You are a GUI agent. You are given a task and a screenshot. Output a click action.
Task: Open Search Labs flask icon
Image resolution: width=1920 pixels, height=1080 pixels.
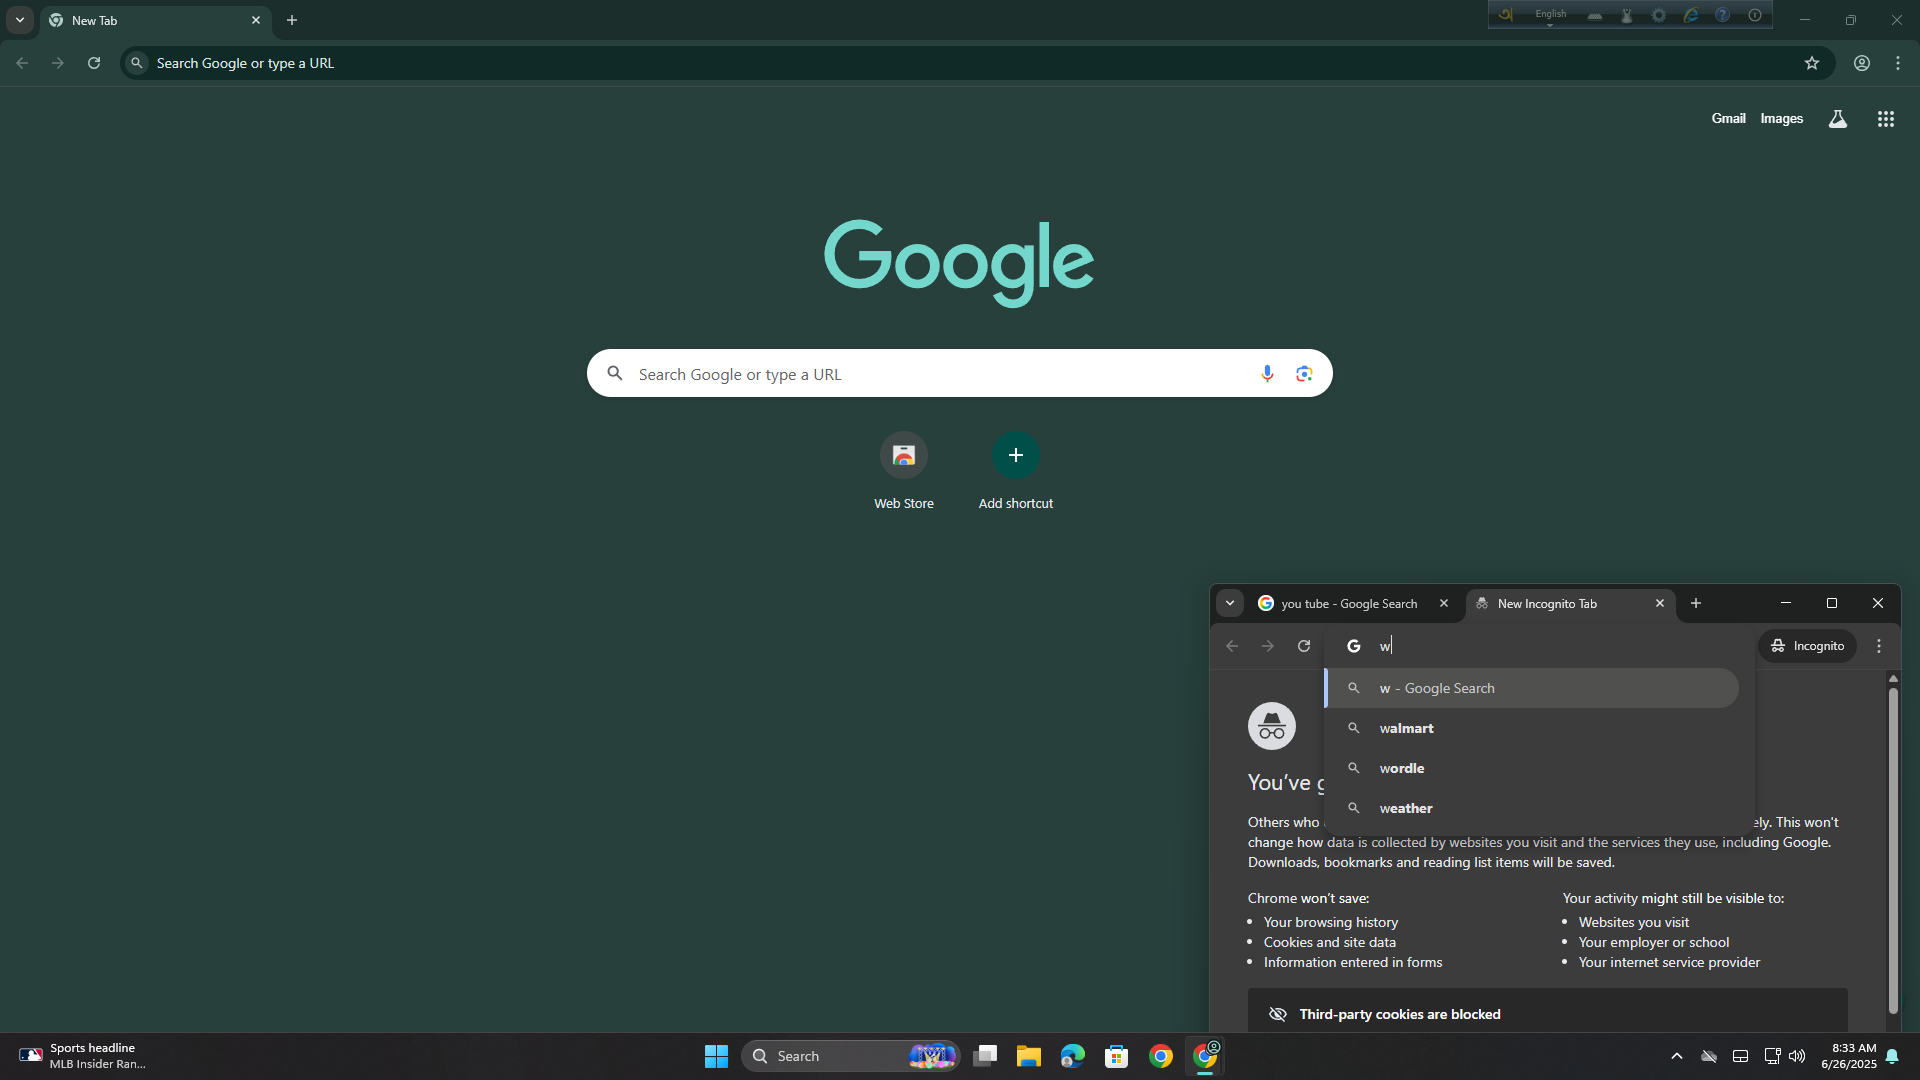[1838, 119]
